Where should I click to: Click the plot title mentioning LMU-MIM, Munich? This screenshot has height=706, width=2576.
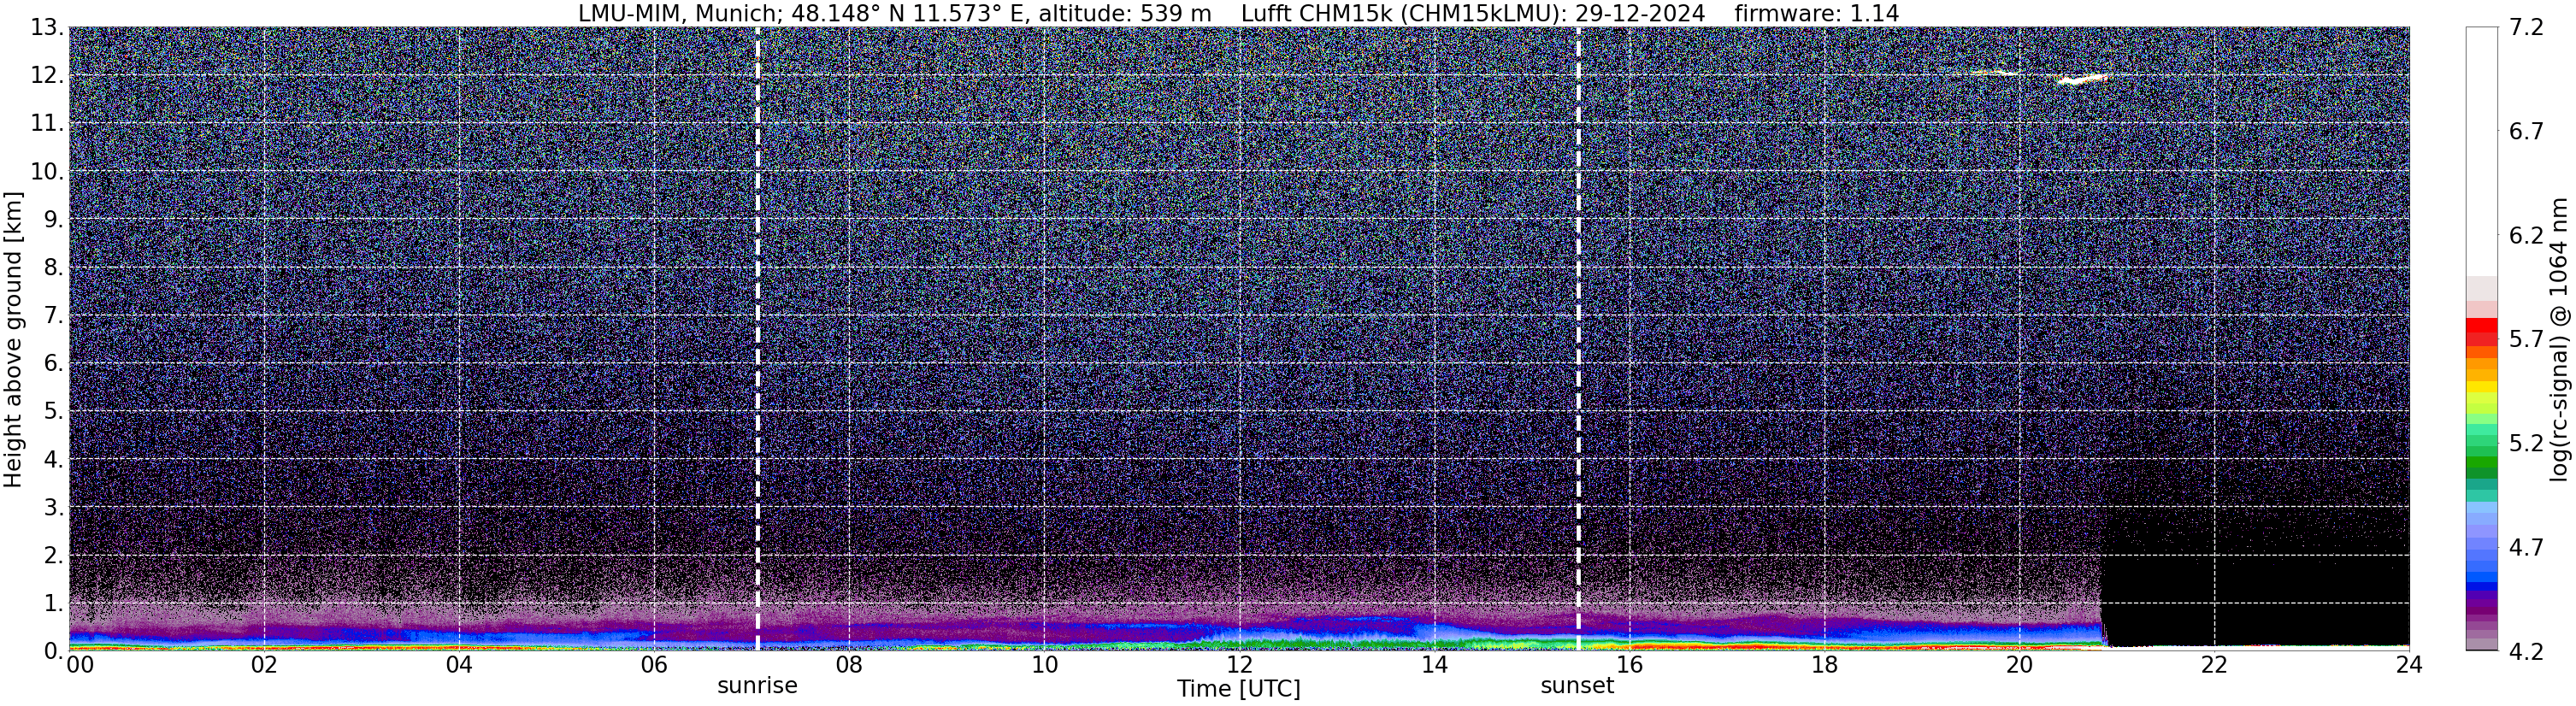tap(1238, 13)
